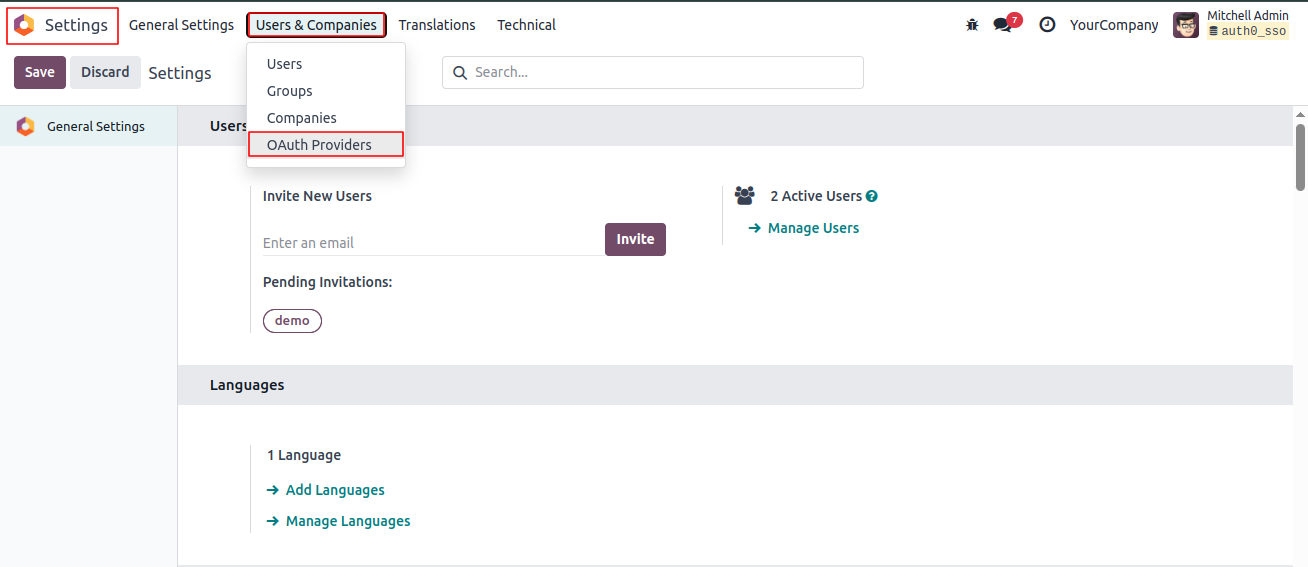This screenshot has height=567, width=1308.
Task: Open the Manage Users link
Action: tap(813, 228)
